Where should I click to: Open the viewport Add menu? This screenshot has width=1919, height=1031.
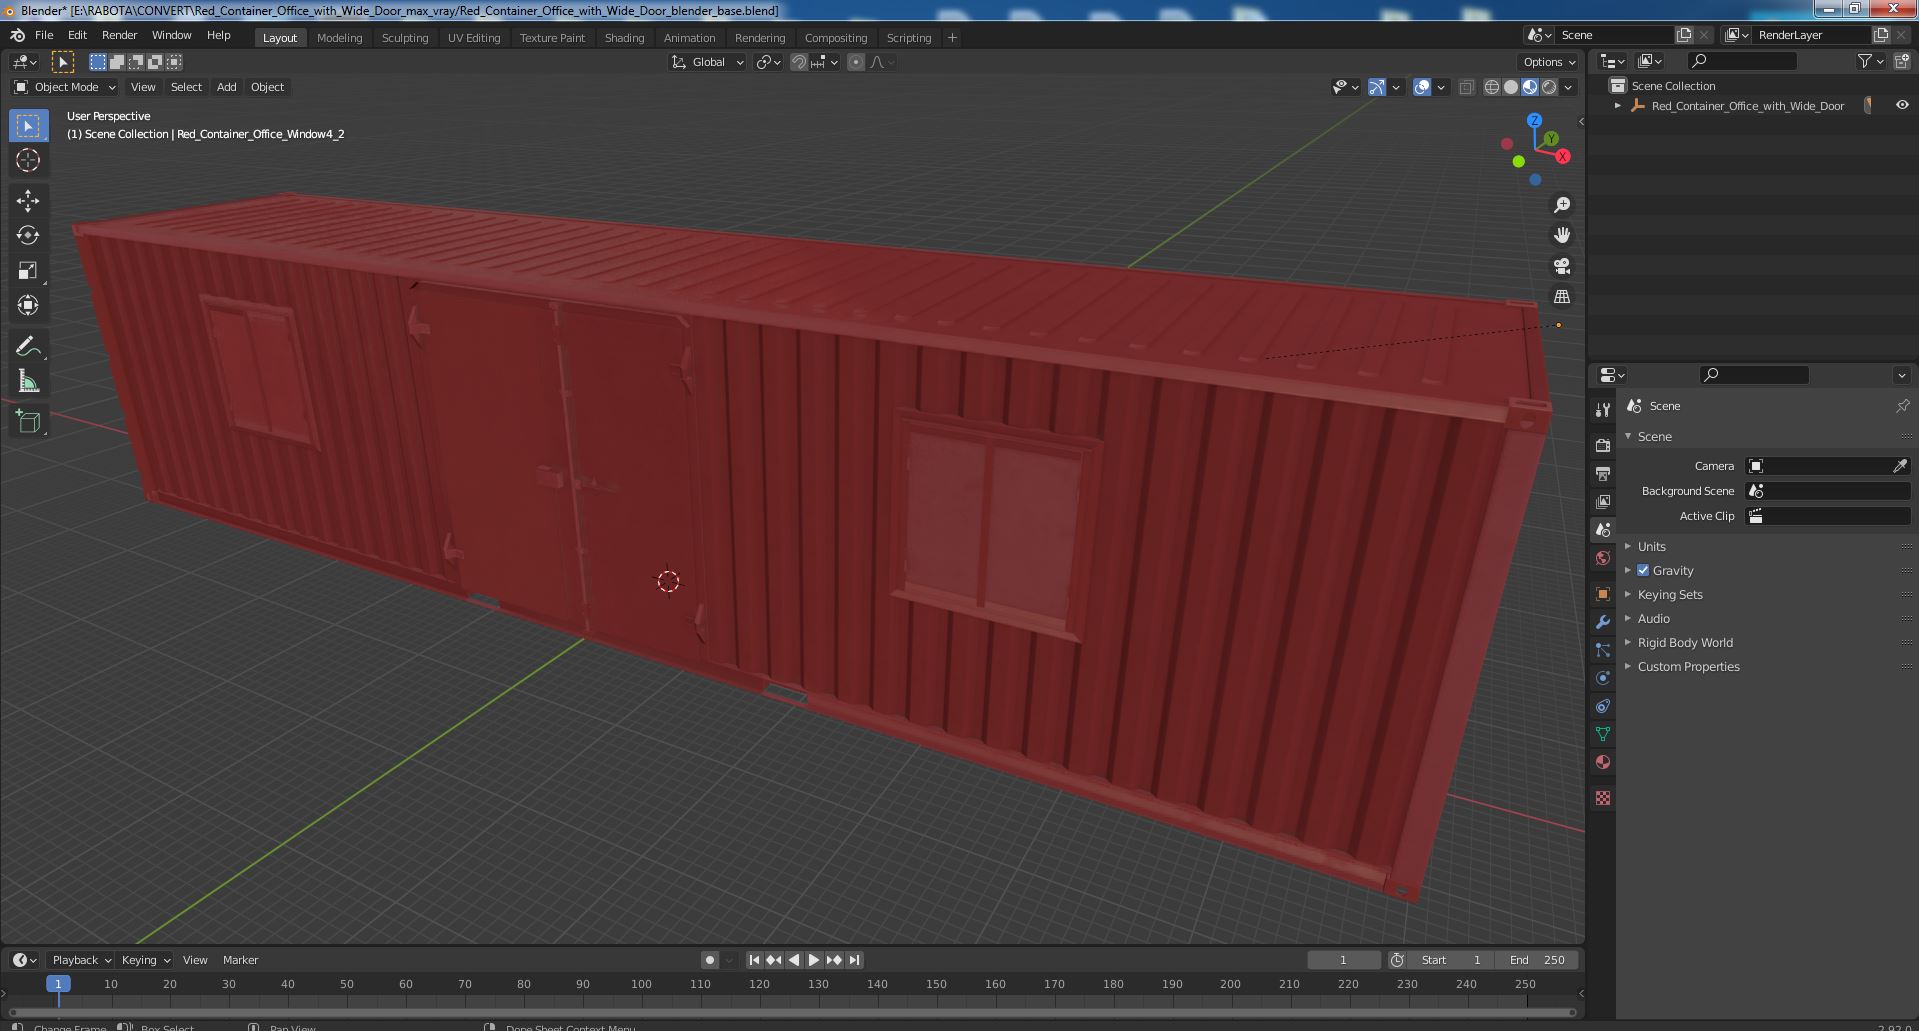coord(227,87)
